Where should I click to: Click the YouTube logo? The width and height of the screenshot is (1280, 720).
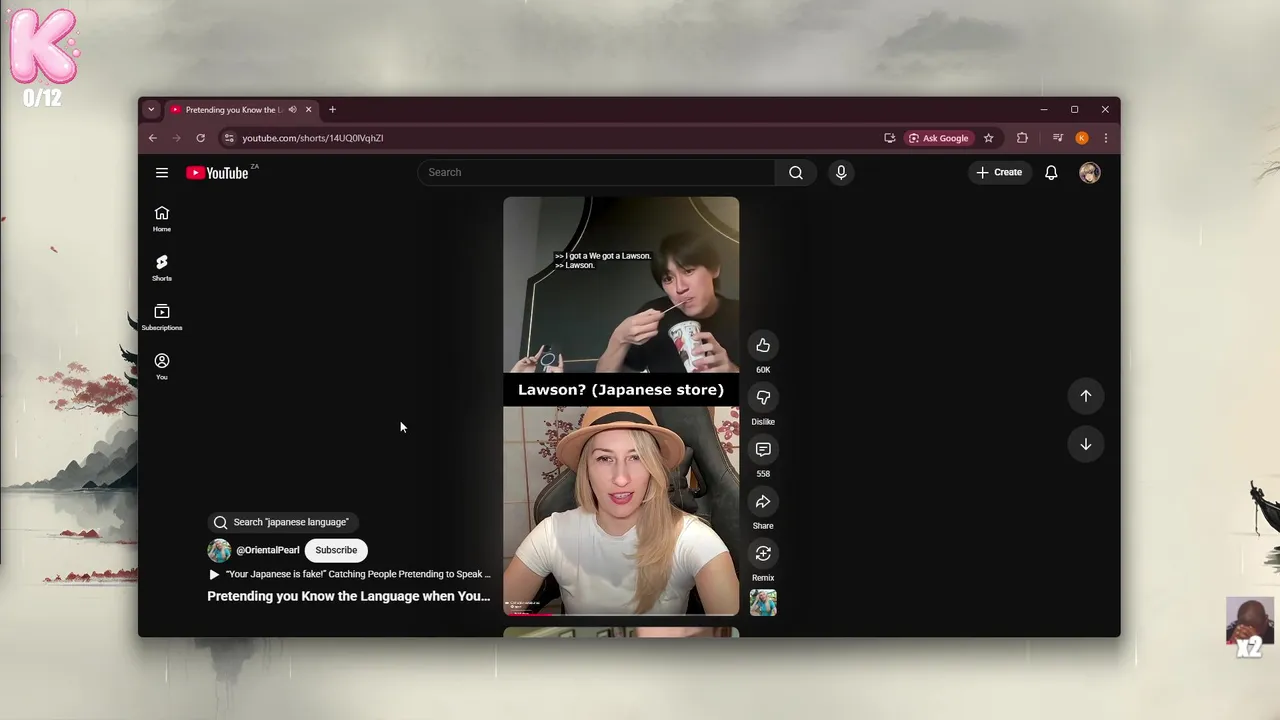[217, 173]
